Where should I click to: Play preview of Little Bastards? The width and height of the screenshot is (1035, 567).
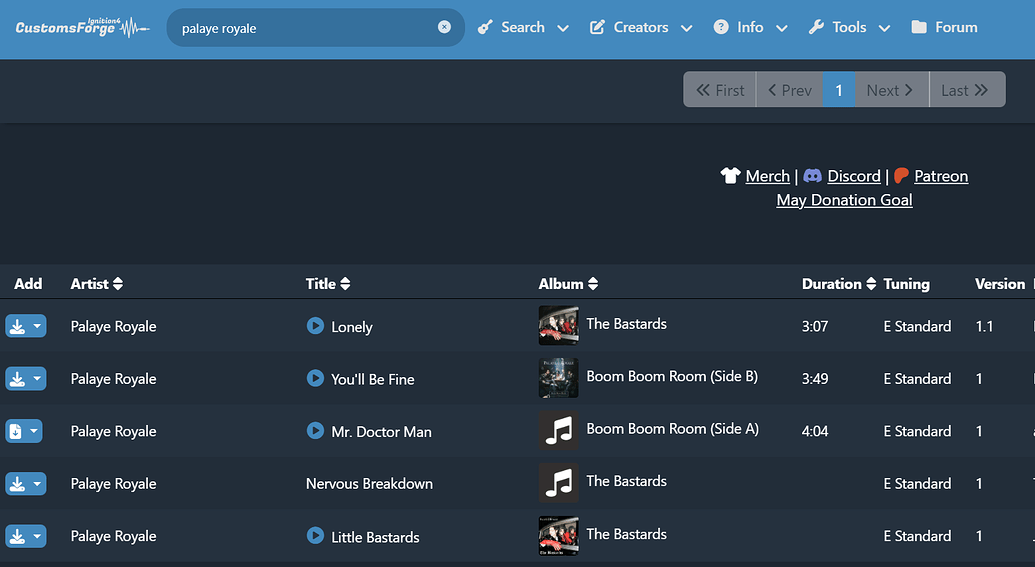coord(315,536)
